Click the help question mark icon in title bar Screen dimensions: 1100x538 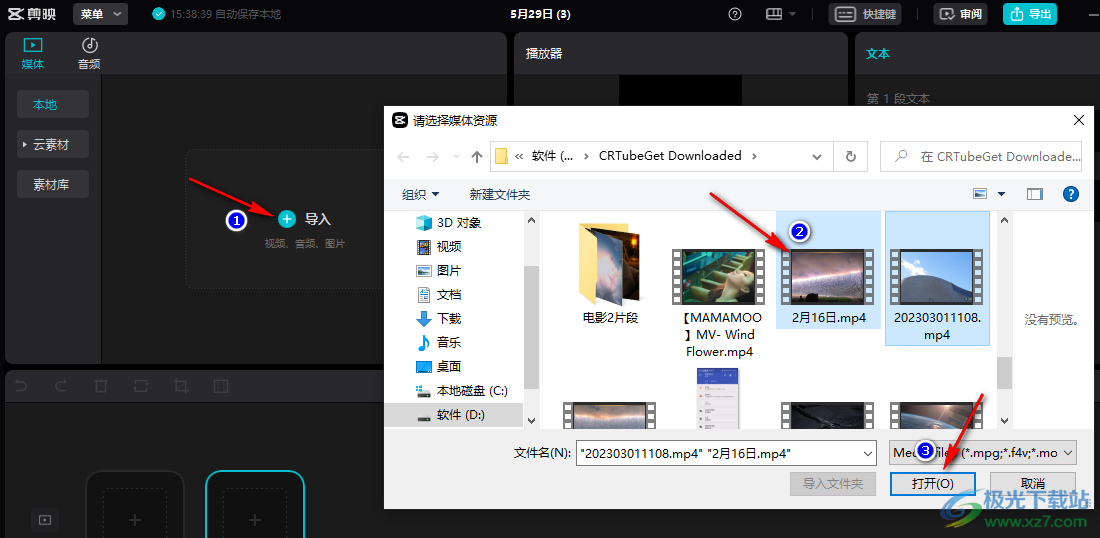click(735, 14)
